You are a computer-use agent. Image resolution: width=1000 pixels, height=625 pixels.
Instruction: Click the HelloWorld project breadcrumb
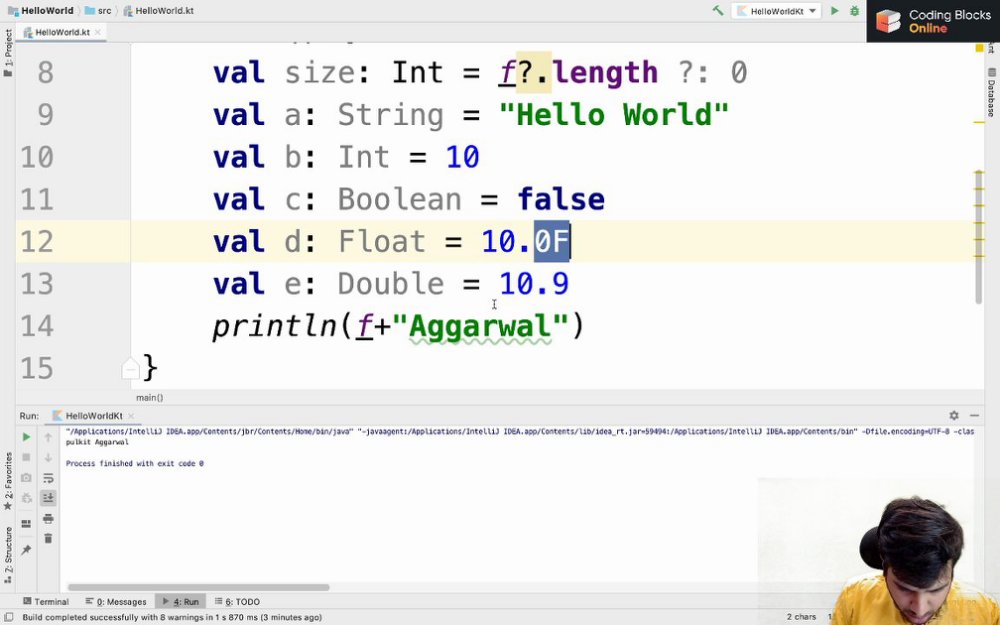40,11
